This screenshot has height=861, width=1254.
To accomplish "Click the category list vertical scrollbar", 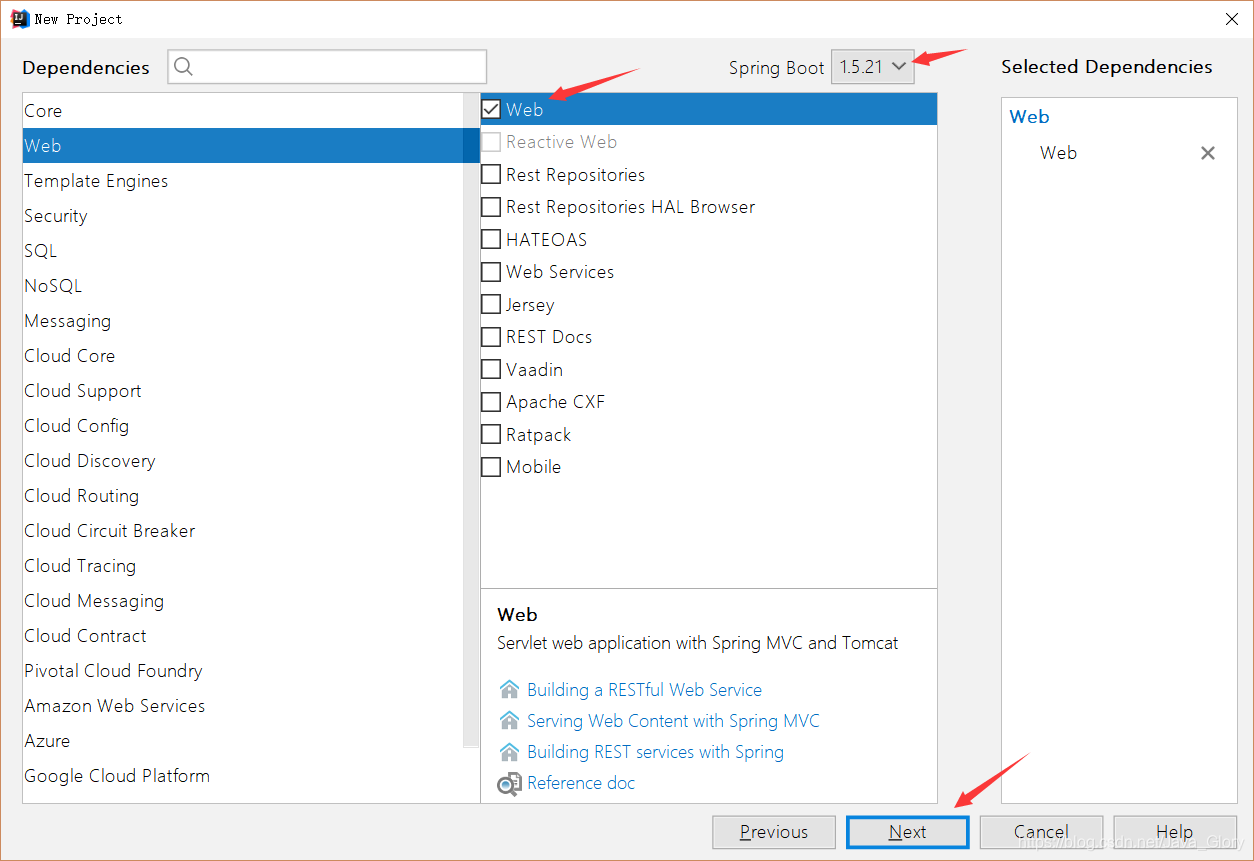I will click(471, 420).
